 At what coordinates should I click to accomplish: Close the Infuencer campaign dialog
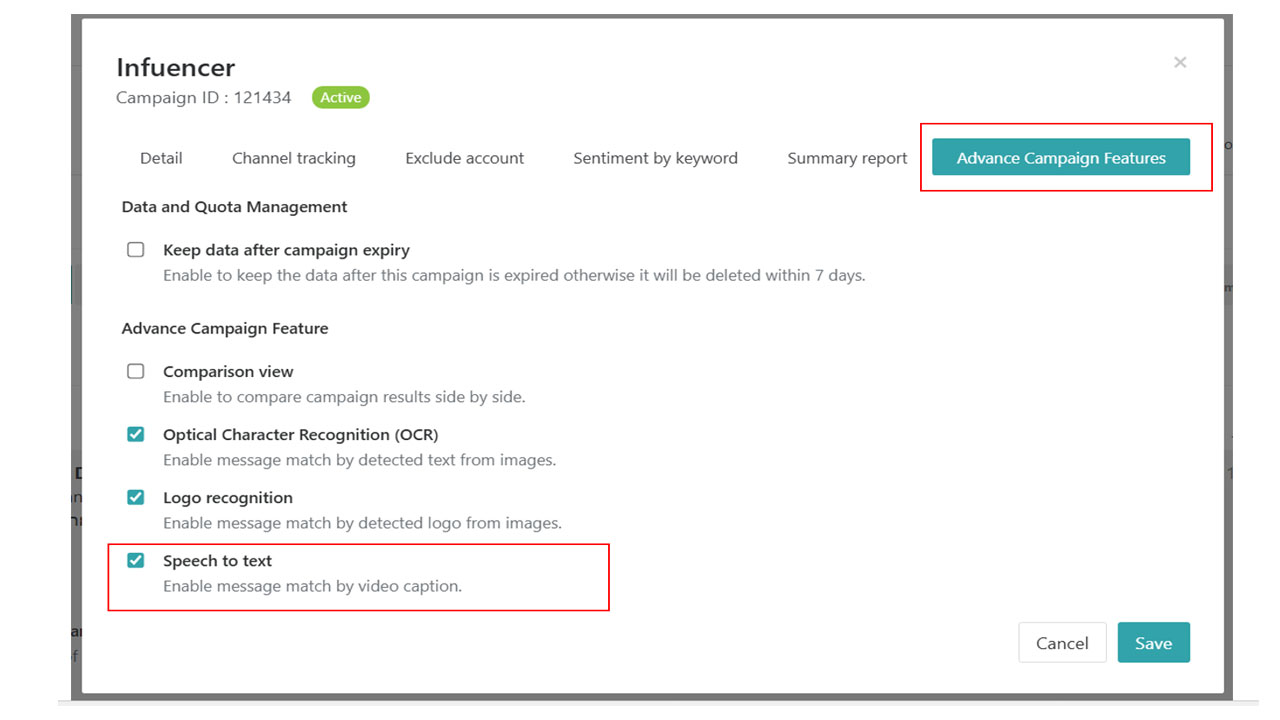(x=1180, y=62)
